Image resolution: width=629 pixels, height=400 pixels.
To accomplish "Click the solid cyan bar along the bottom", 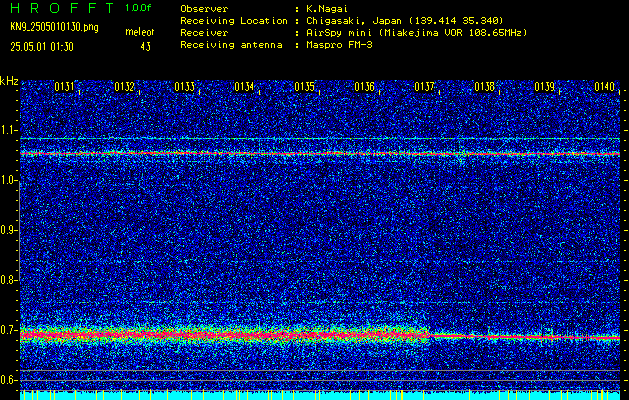I will pyautogui.click(x=320, y=395).
